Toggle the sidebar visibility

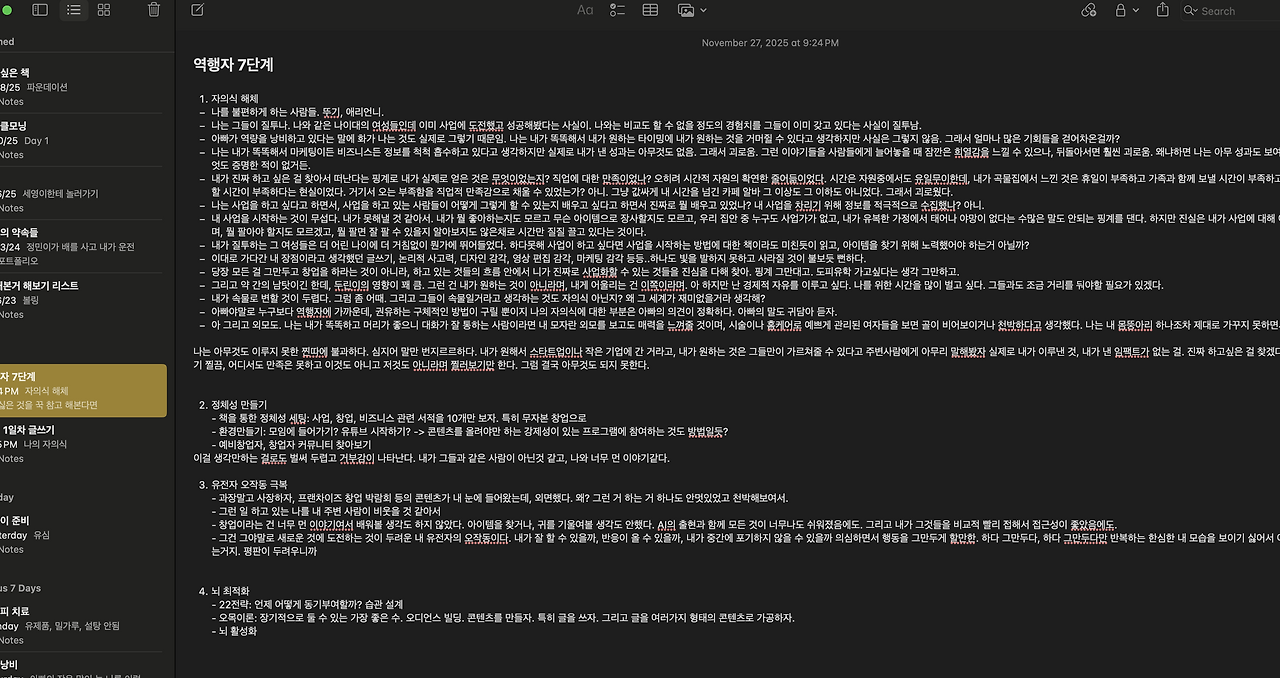point(38,10)
